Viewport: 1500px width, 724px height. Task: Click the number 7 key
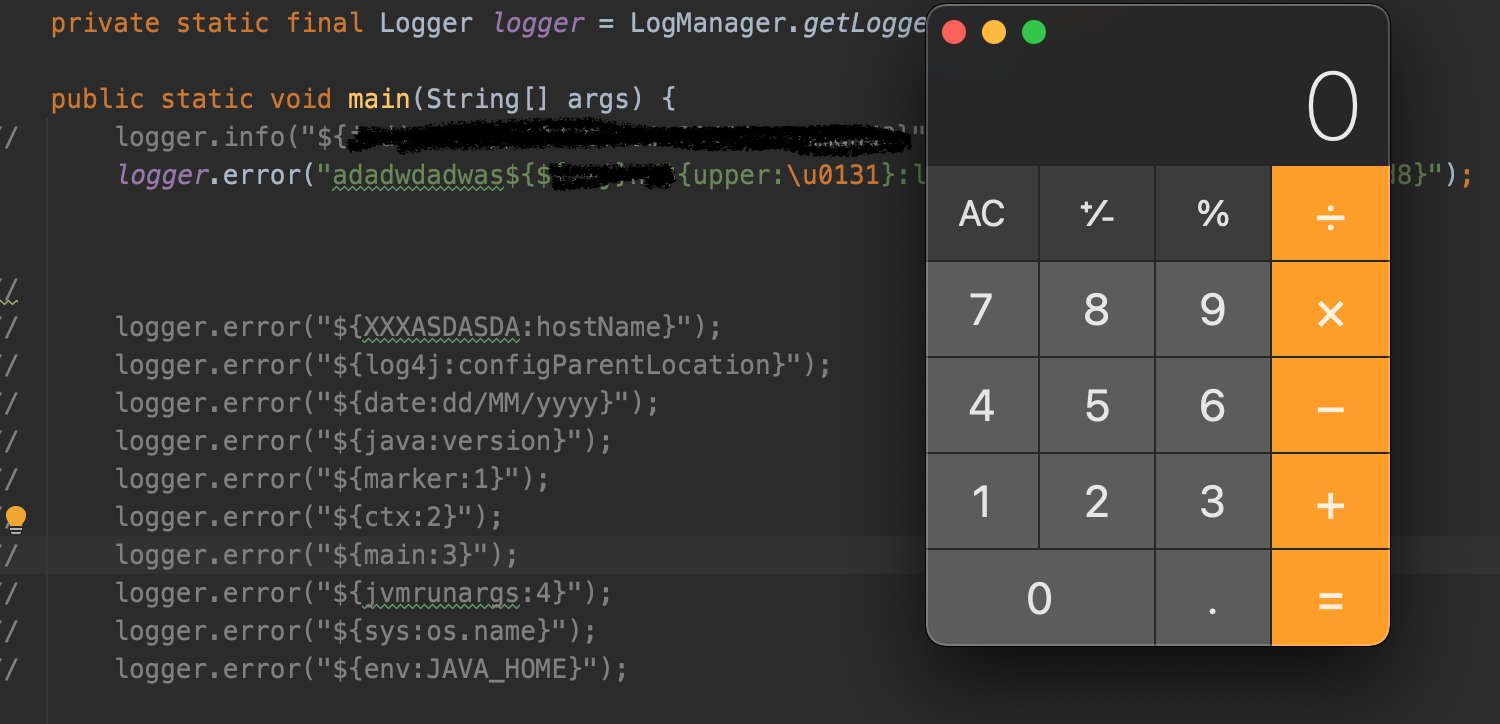[982, 309]
